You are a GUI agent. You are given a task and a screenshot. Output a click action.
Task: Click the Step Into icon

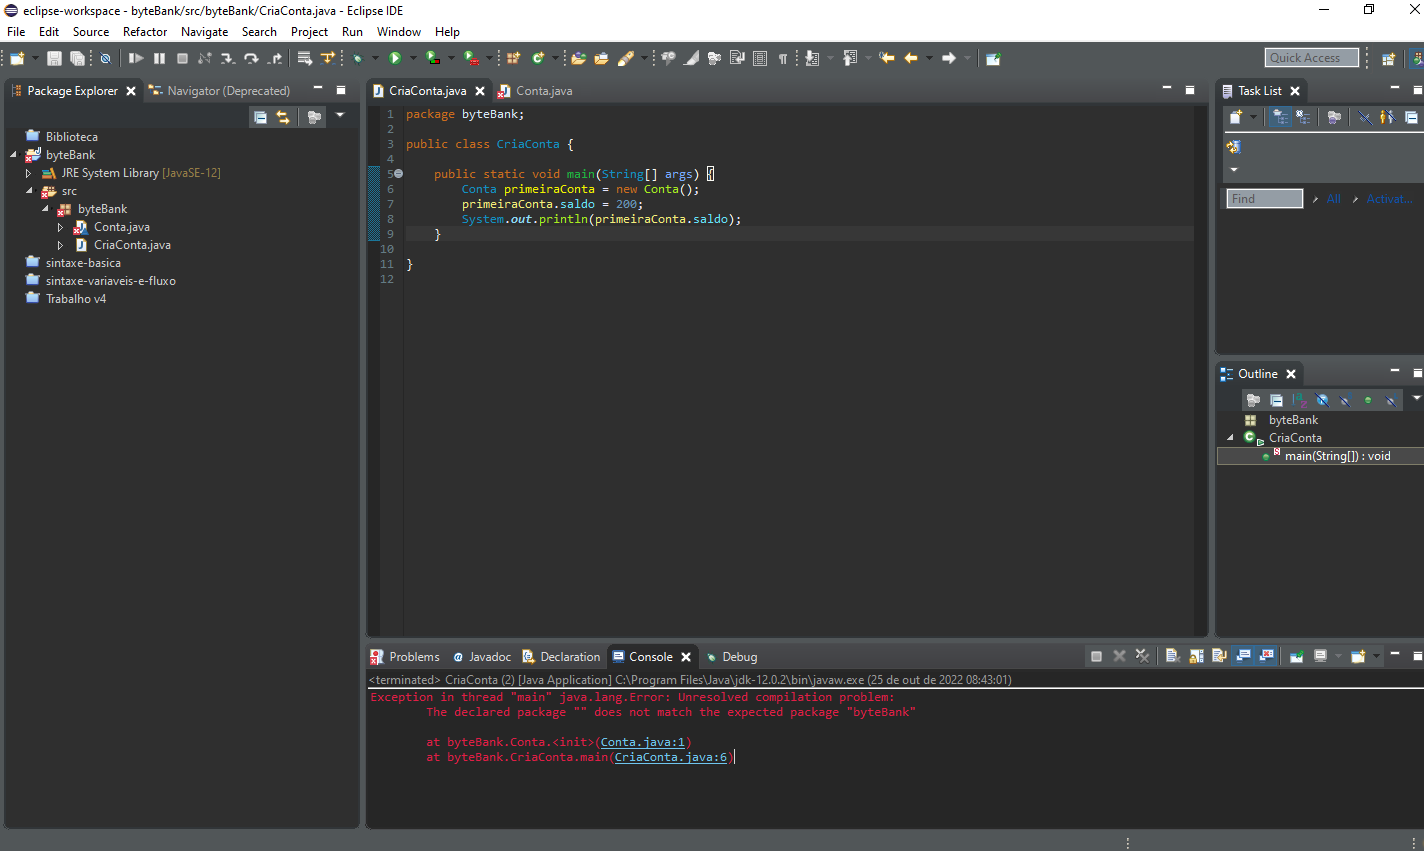point(228,58)
